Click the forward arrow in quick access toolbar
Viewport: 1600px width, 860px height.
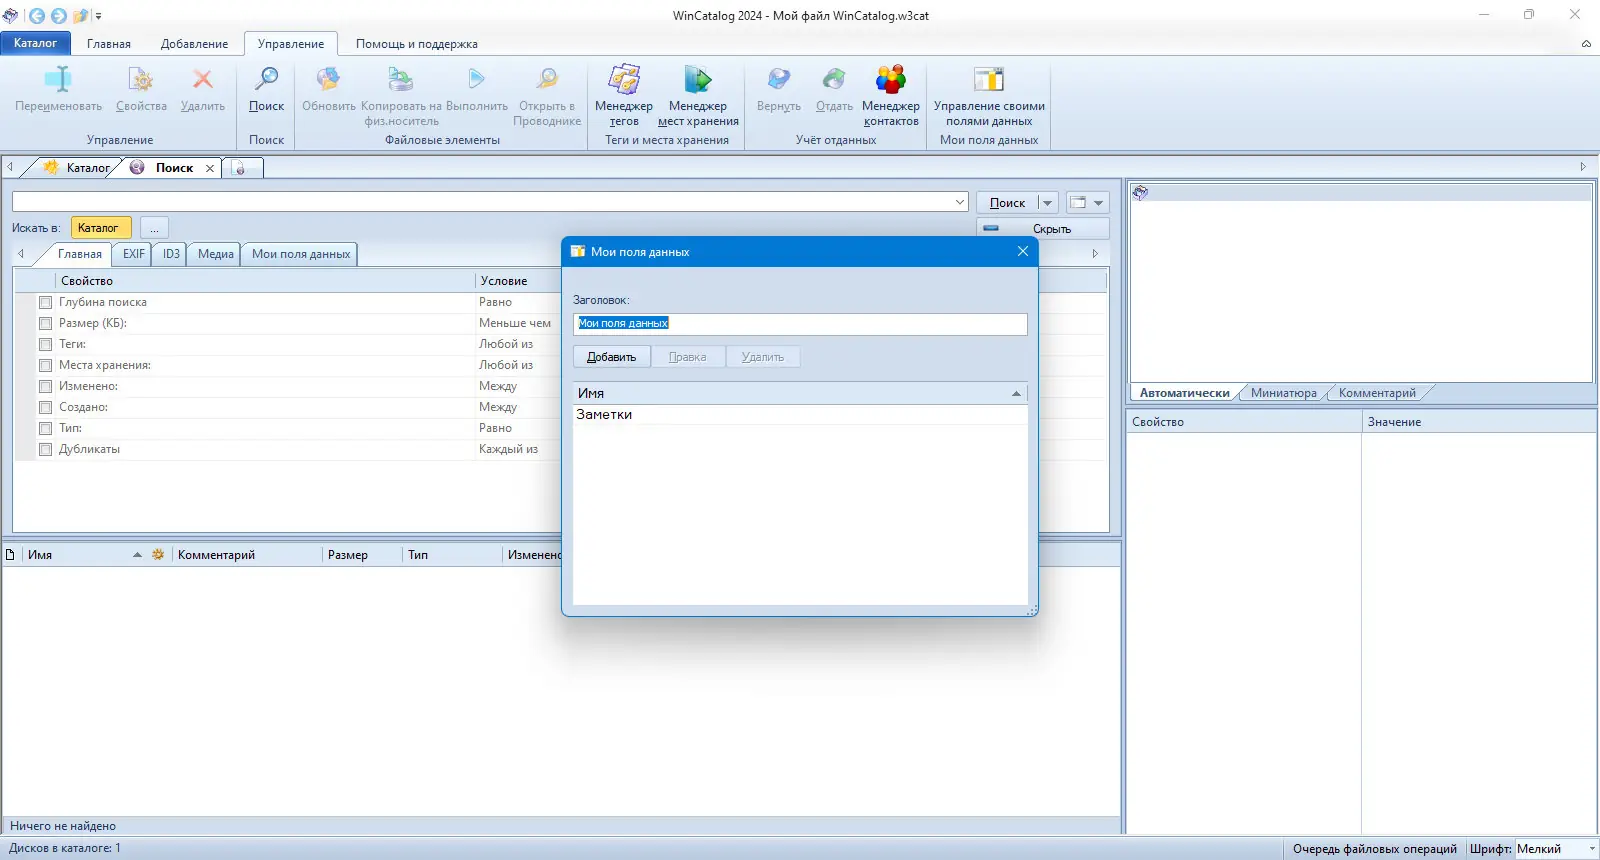[58, 16]
